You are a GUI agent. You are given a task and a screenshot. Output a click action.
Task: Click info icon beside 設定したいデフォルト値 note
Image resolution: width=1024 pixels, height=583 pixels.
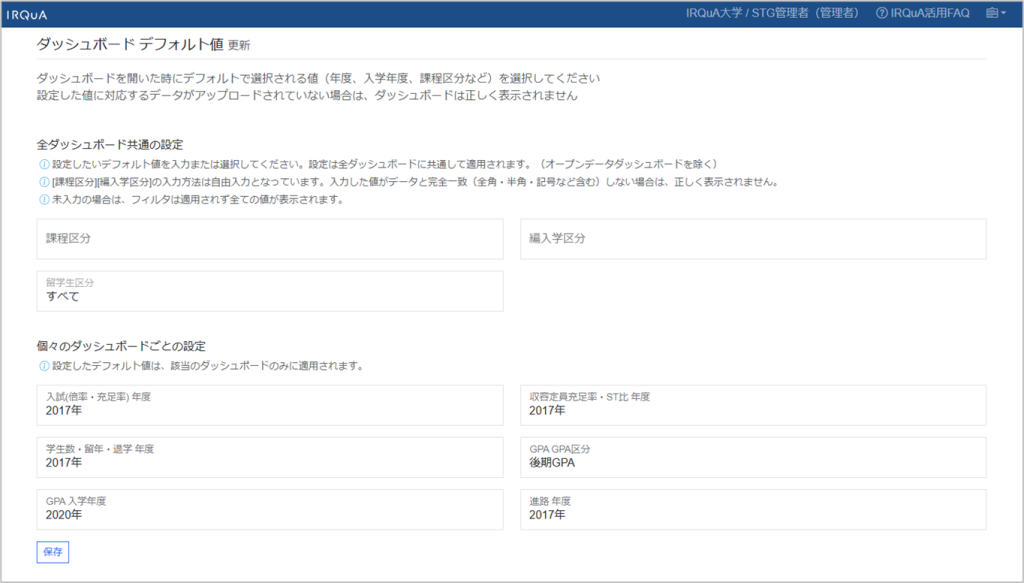43,164
